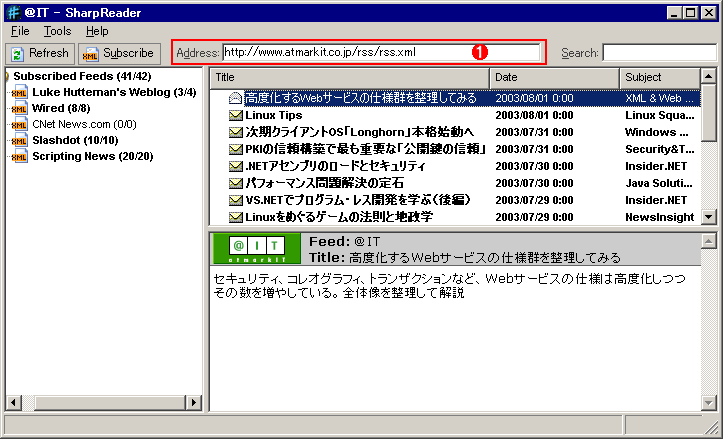Click the envelope icon for Longhorn article
Viewport: 723px width, 439px height.
(x=236, y=132)
